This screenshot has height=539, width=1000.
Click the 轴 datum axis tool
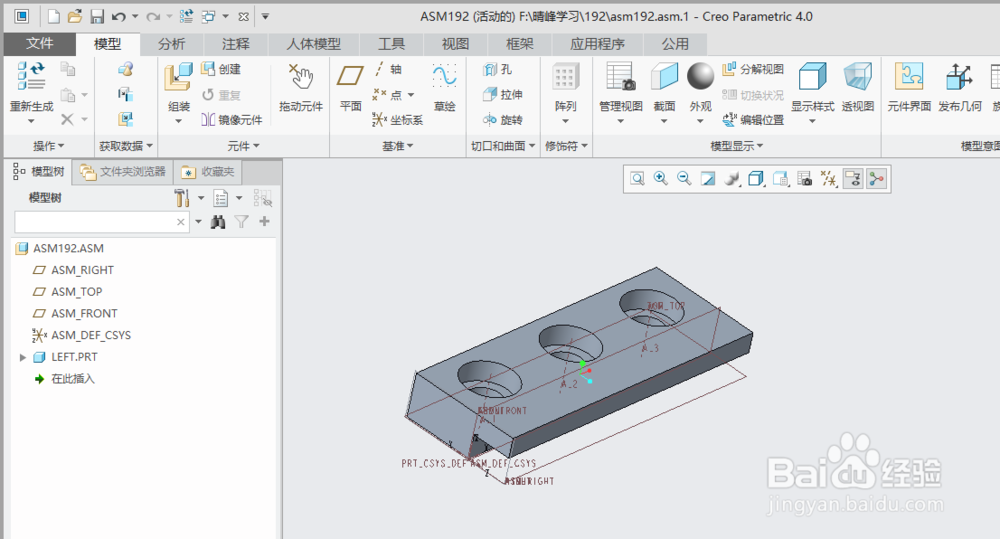[388, 69]
